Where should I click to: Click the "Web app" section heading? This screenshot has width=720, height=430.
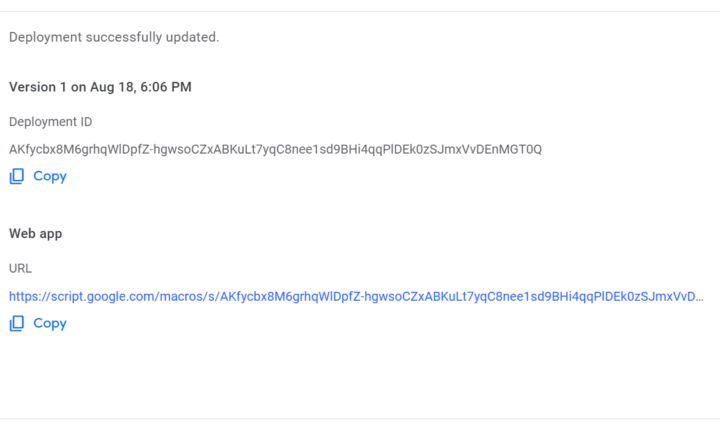[x=36, y=233]
